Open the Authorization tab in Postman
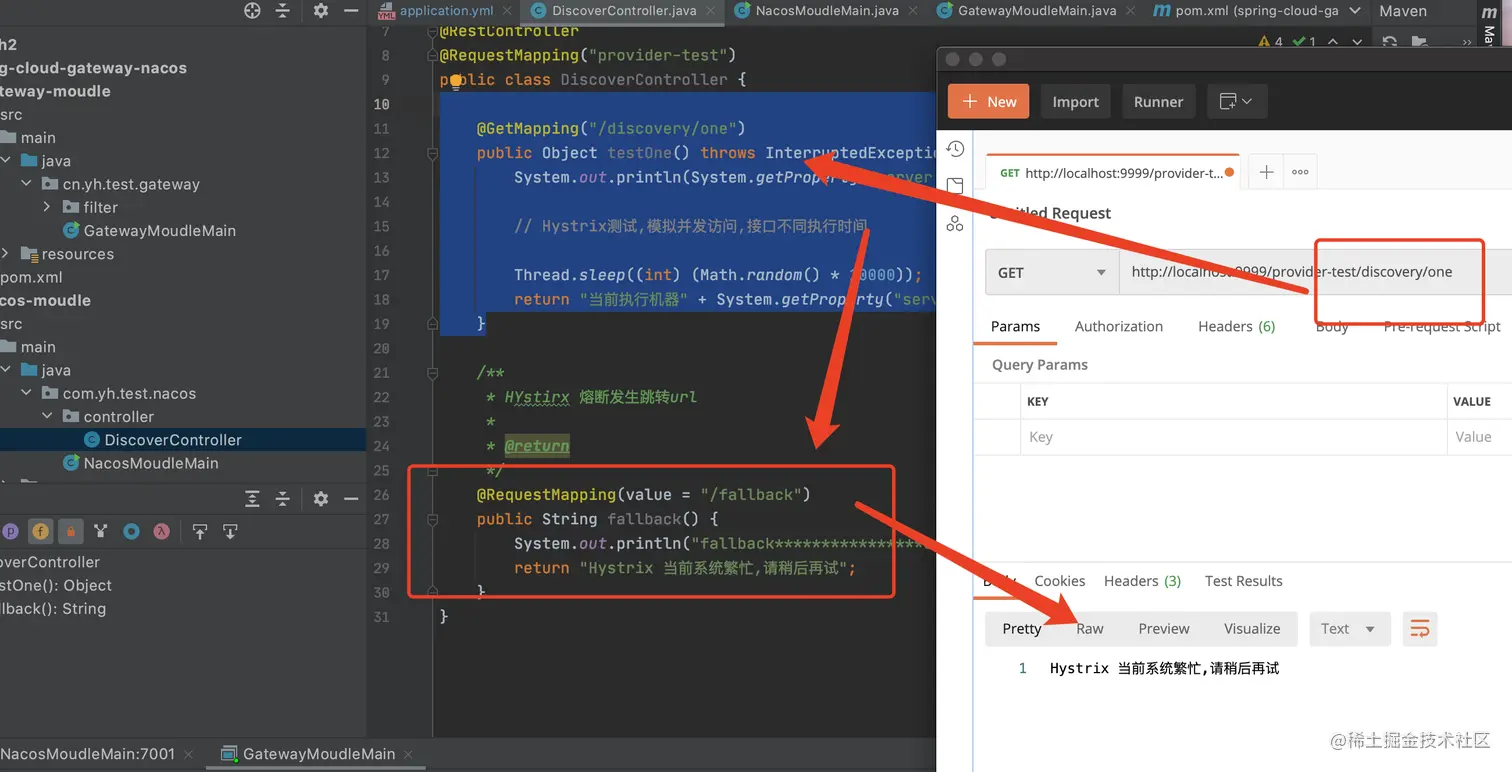1512x772 pixels. [1119, 326]
